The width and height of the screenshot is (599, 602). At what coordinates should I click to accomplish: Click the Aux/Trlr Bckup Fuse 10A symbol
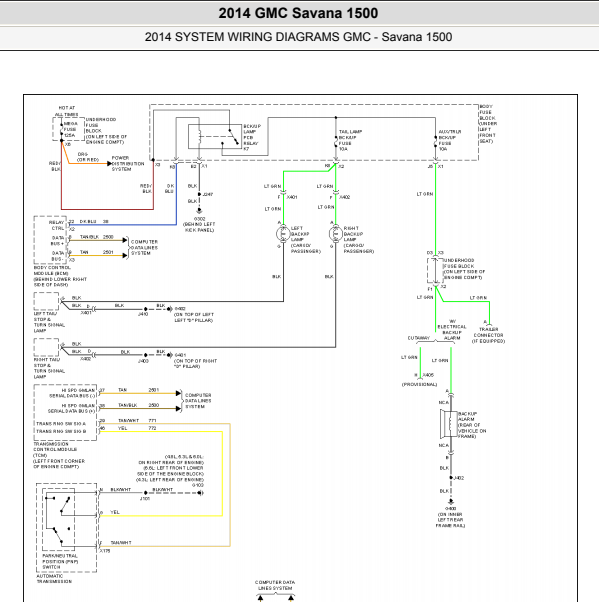[x=435, y=144]
